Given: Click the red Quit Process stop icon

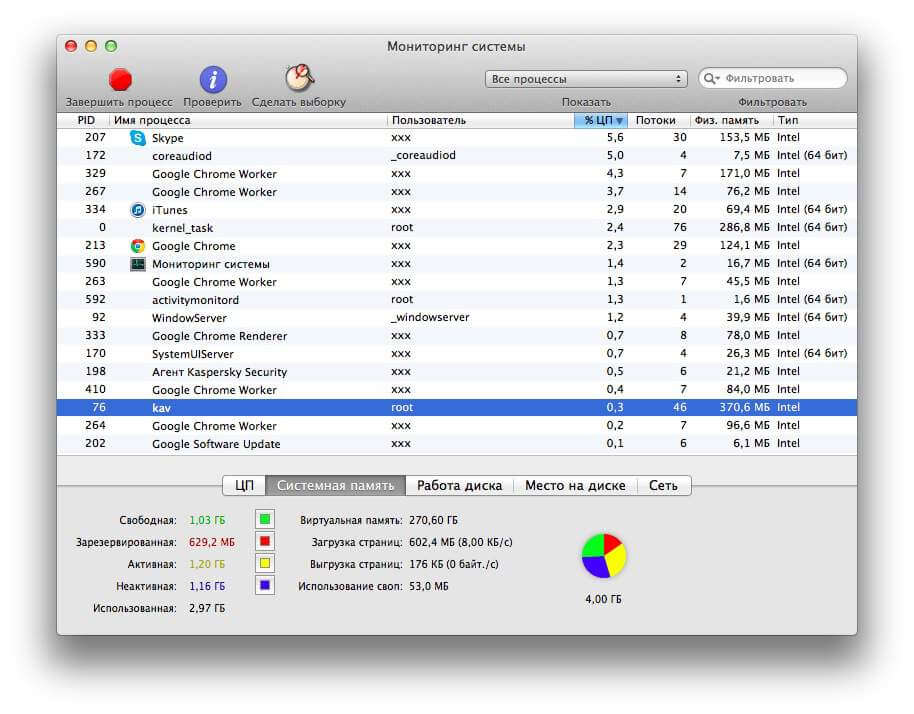Looking at the screenshot, I should point(120,80).
